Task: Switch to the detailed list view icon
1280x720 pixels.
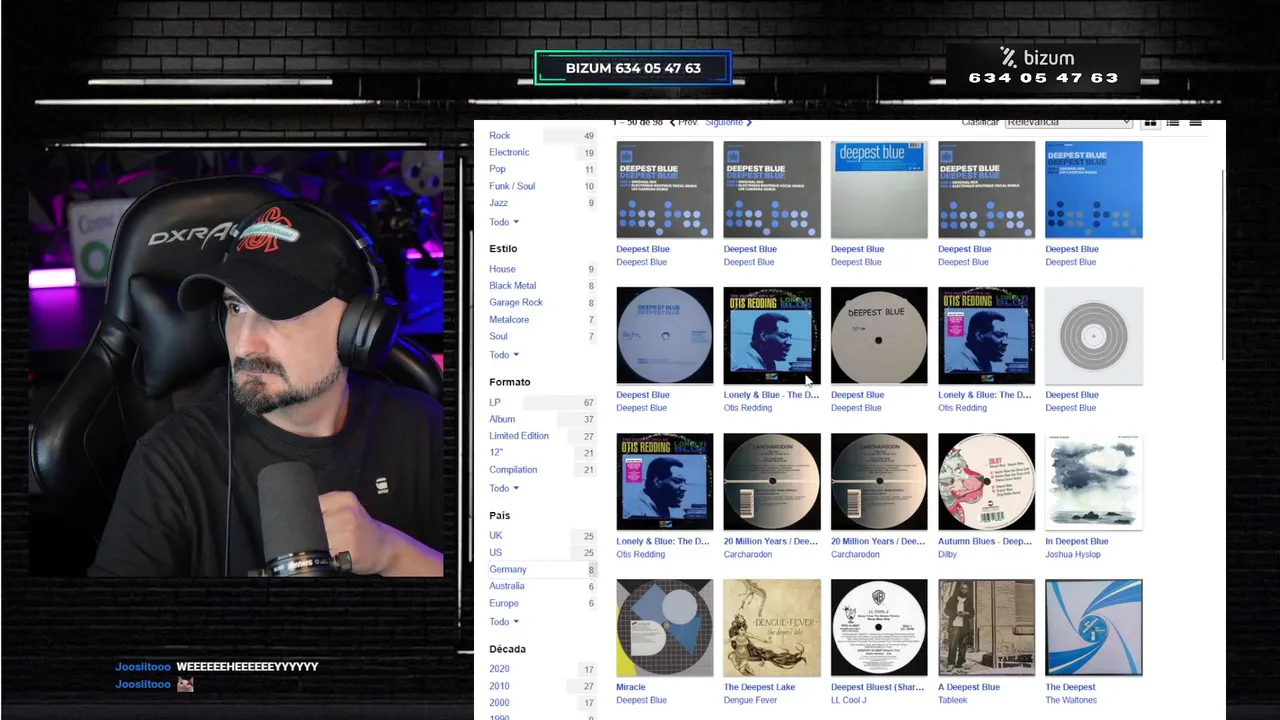Action: point(1173,122)
